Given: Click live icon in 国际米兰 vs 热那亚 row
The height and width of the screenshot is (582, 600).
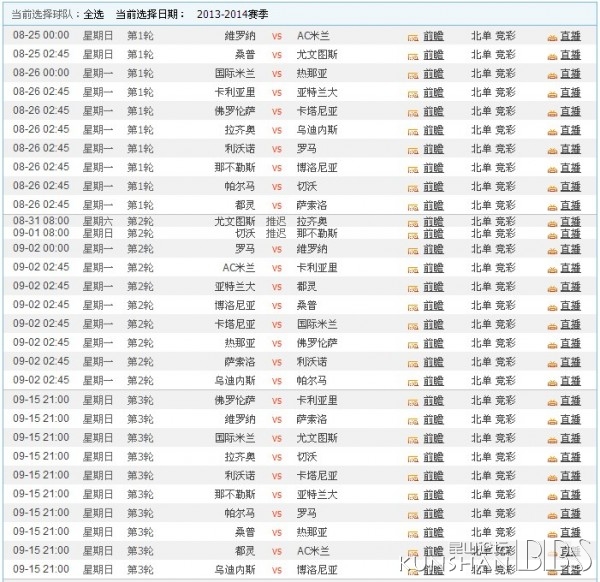Looking at the screenshot, I should tap(552, 75).
